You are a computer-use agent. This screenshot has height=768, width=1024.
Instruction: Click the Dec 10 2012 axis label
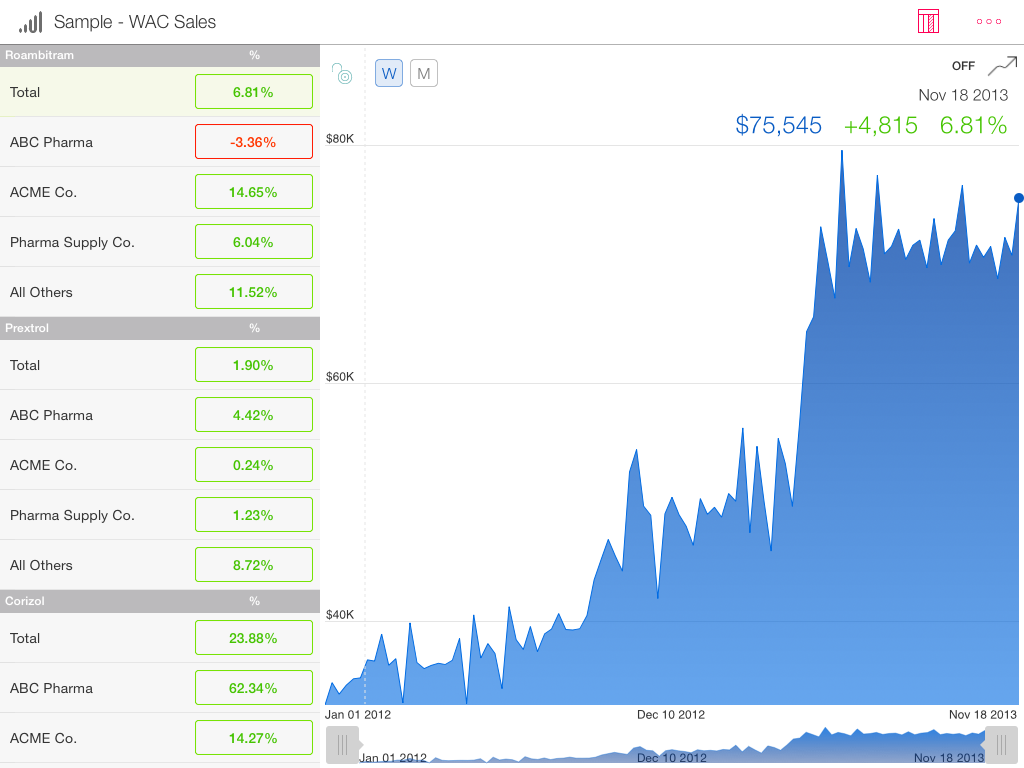tap(671, 714)
